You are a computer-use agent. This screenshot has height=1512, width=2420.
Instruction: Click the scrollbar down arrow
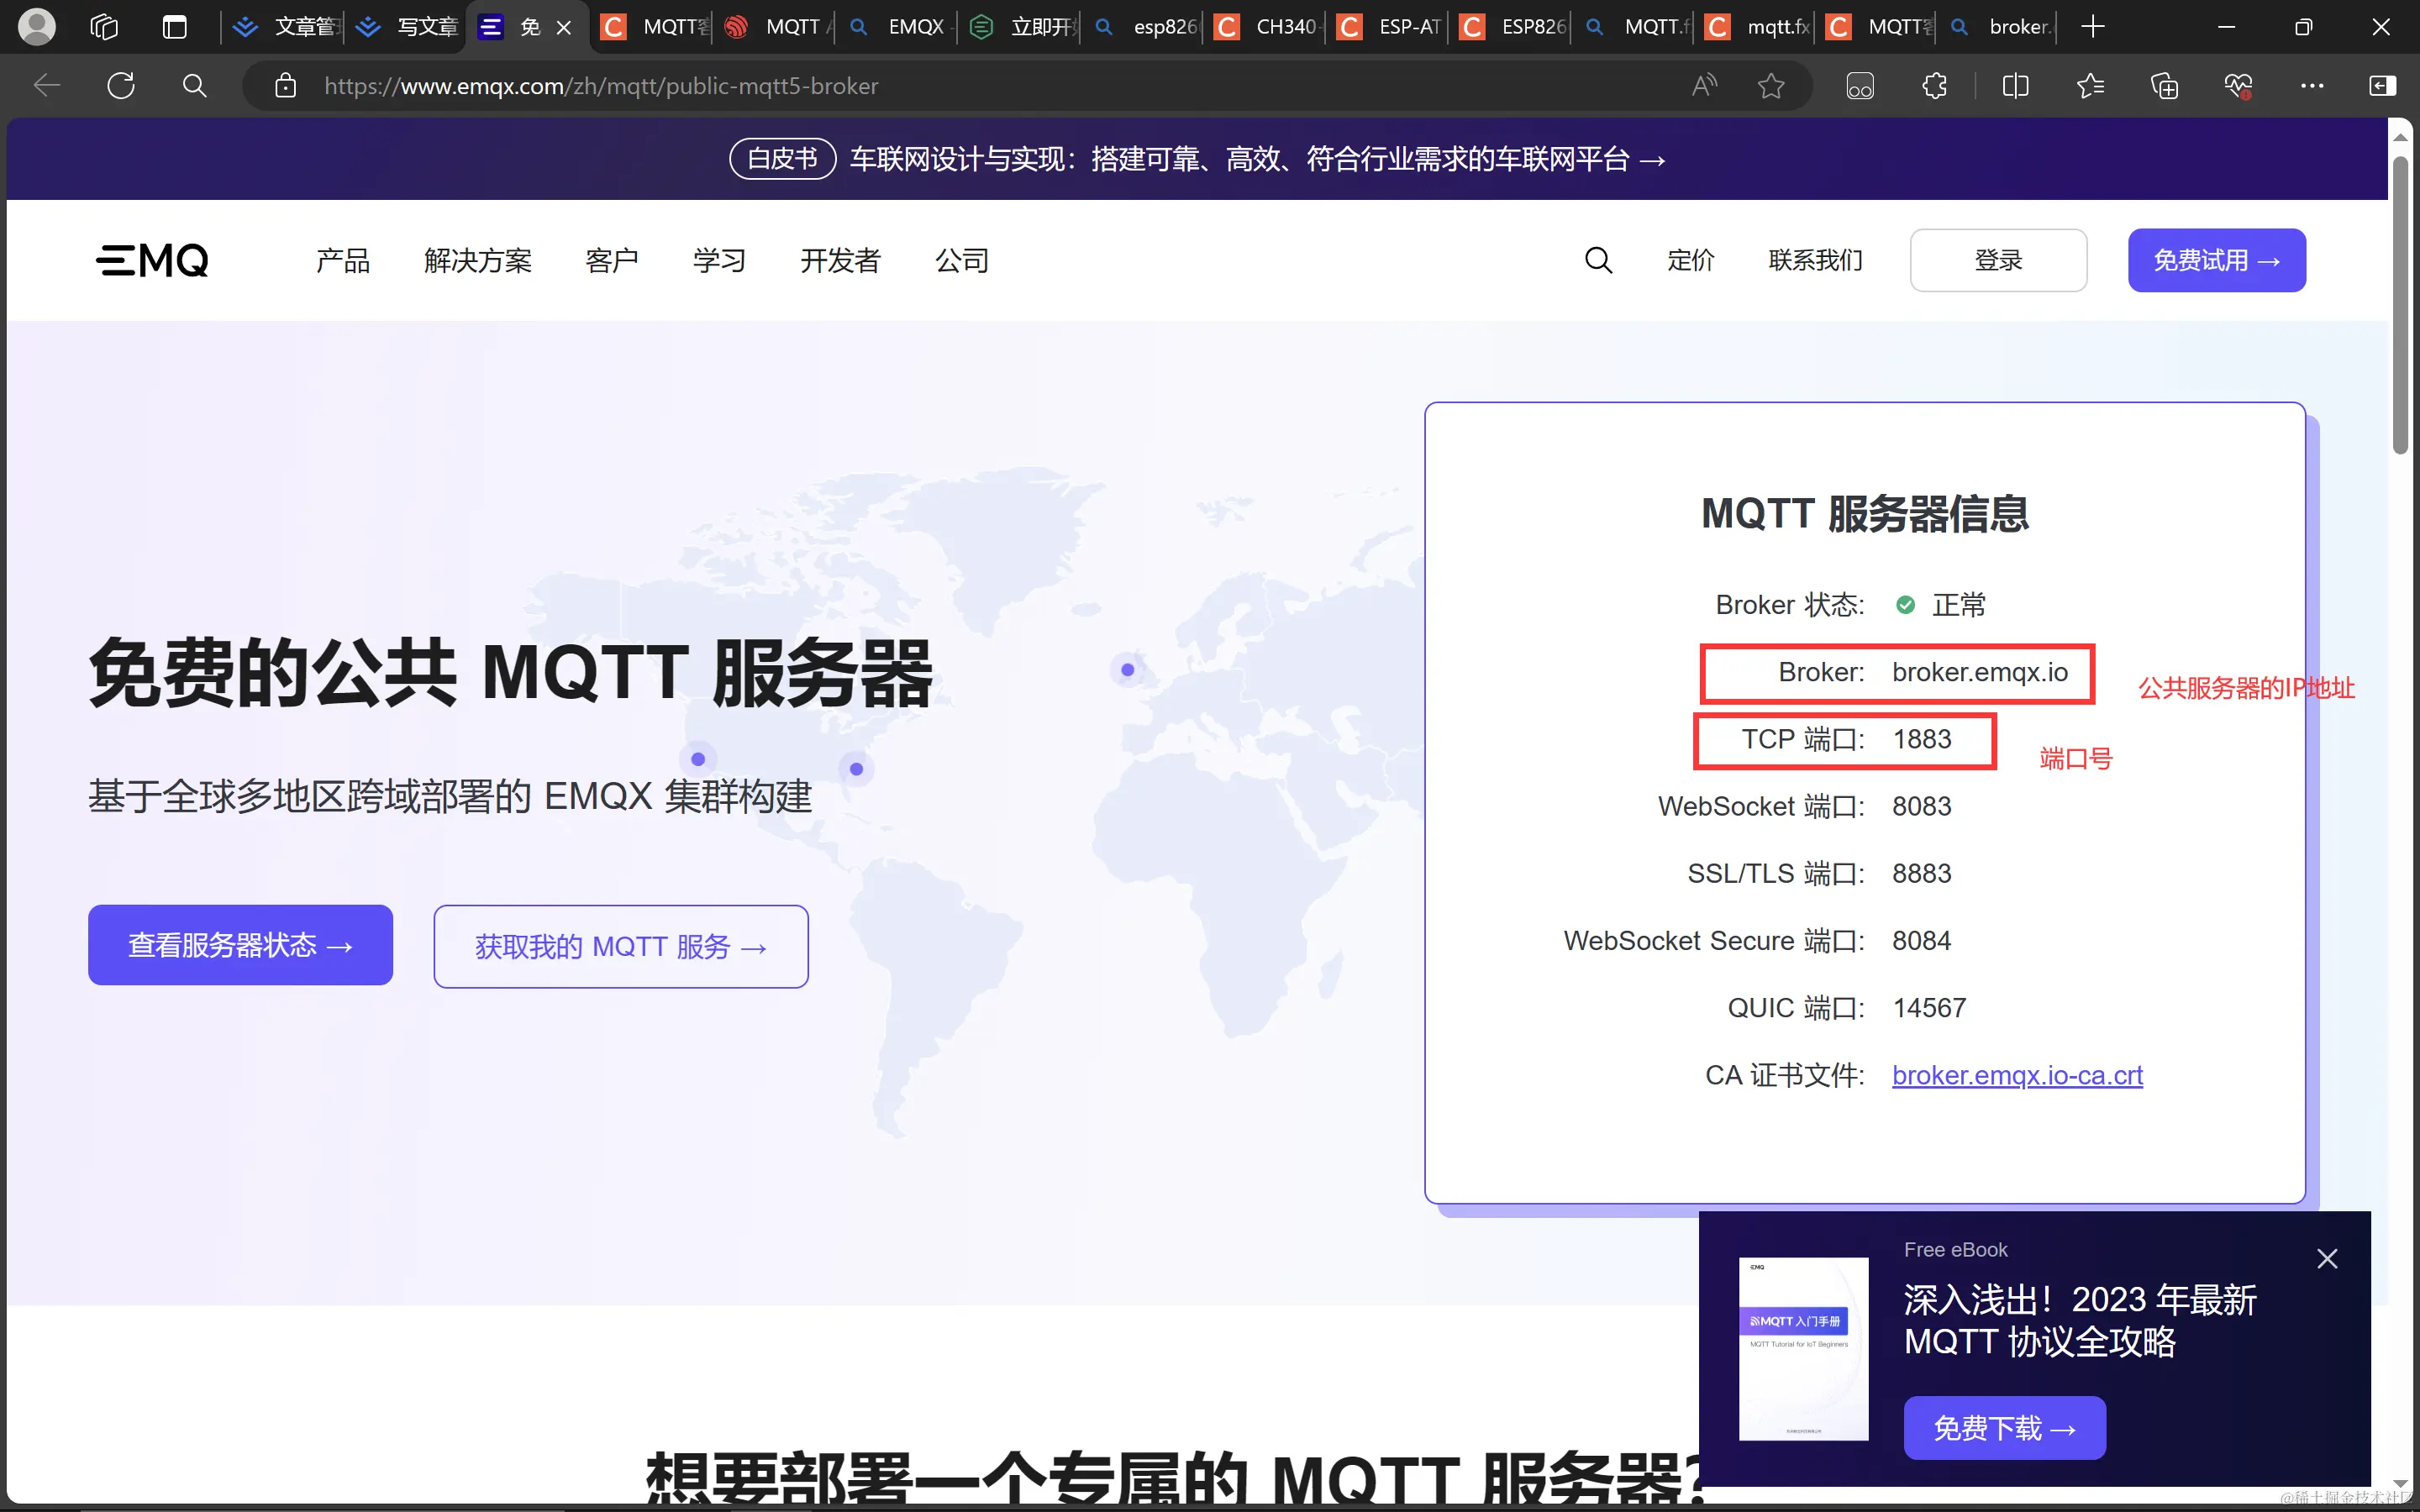pos(2400,1484)
